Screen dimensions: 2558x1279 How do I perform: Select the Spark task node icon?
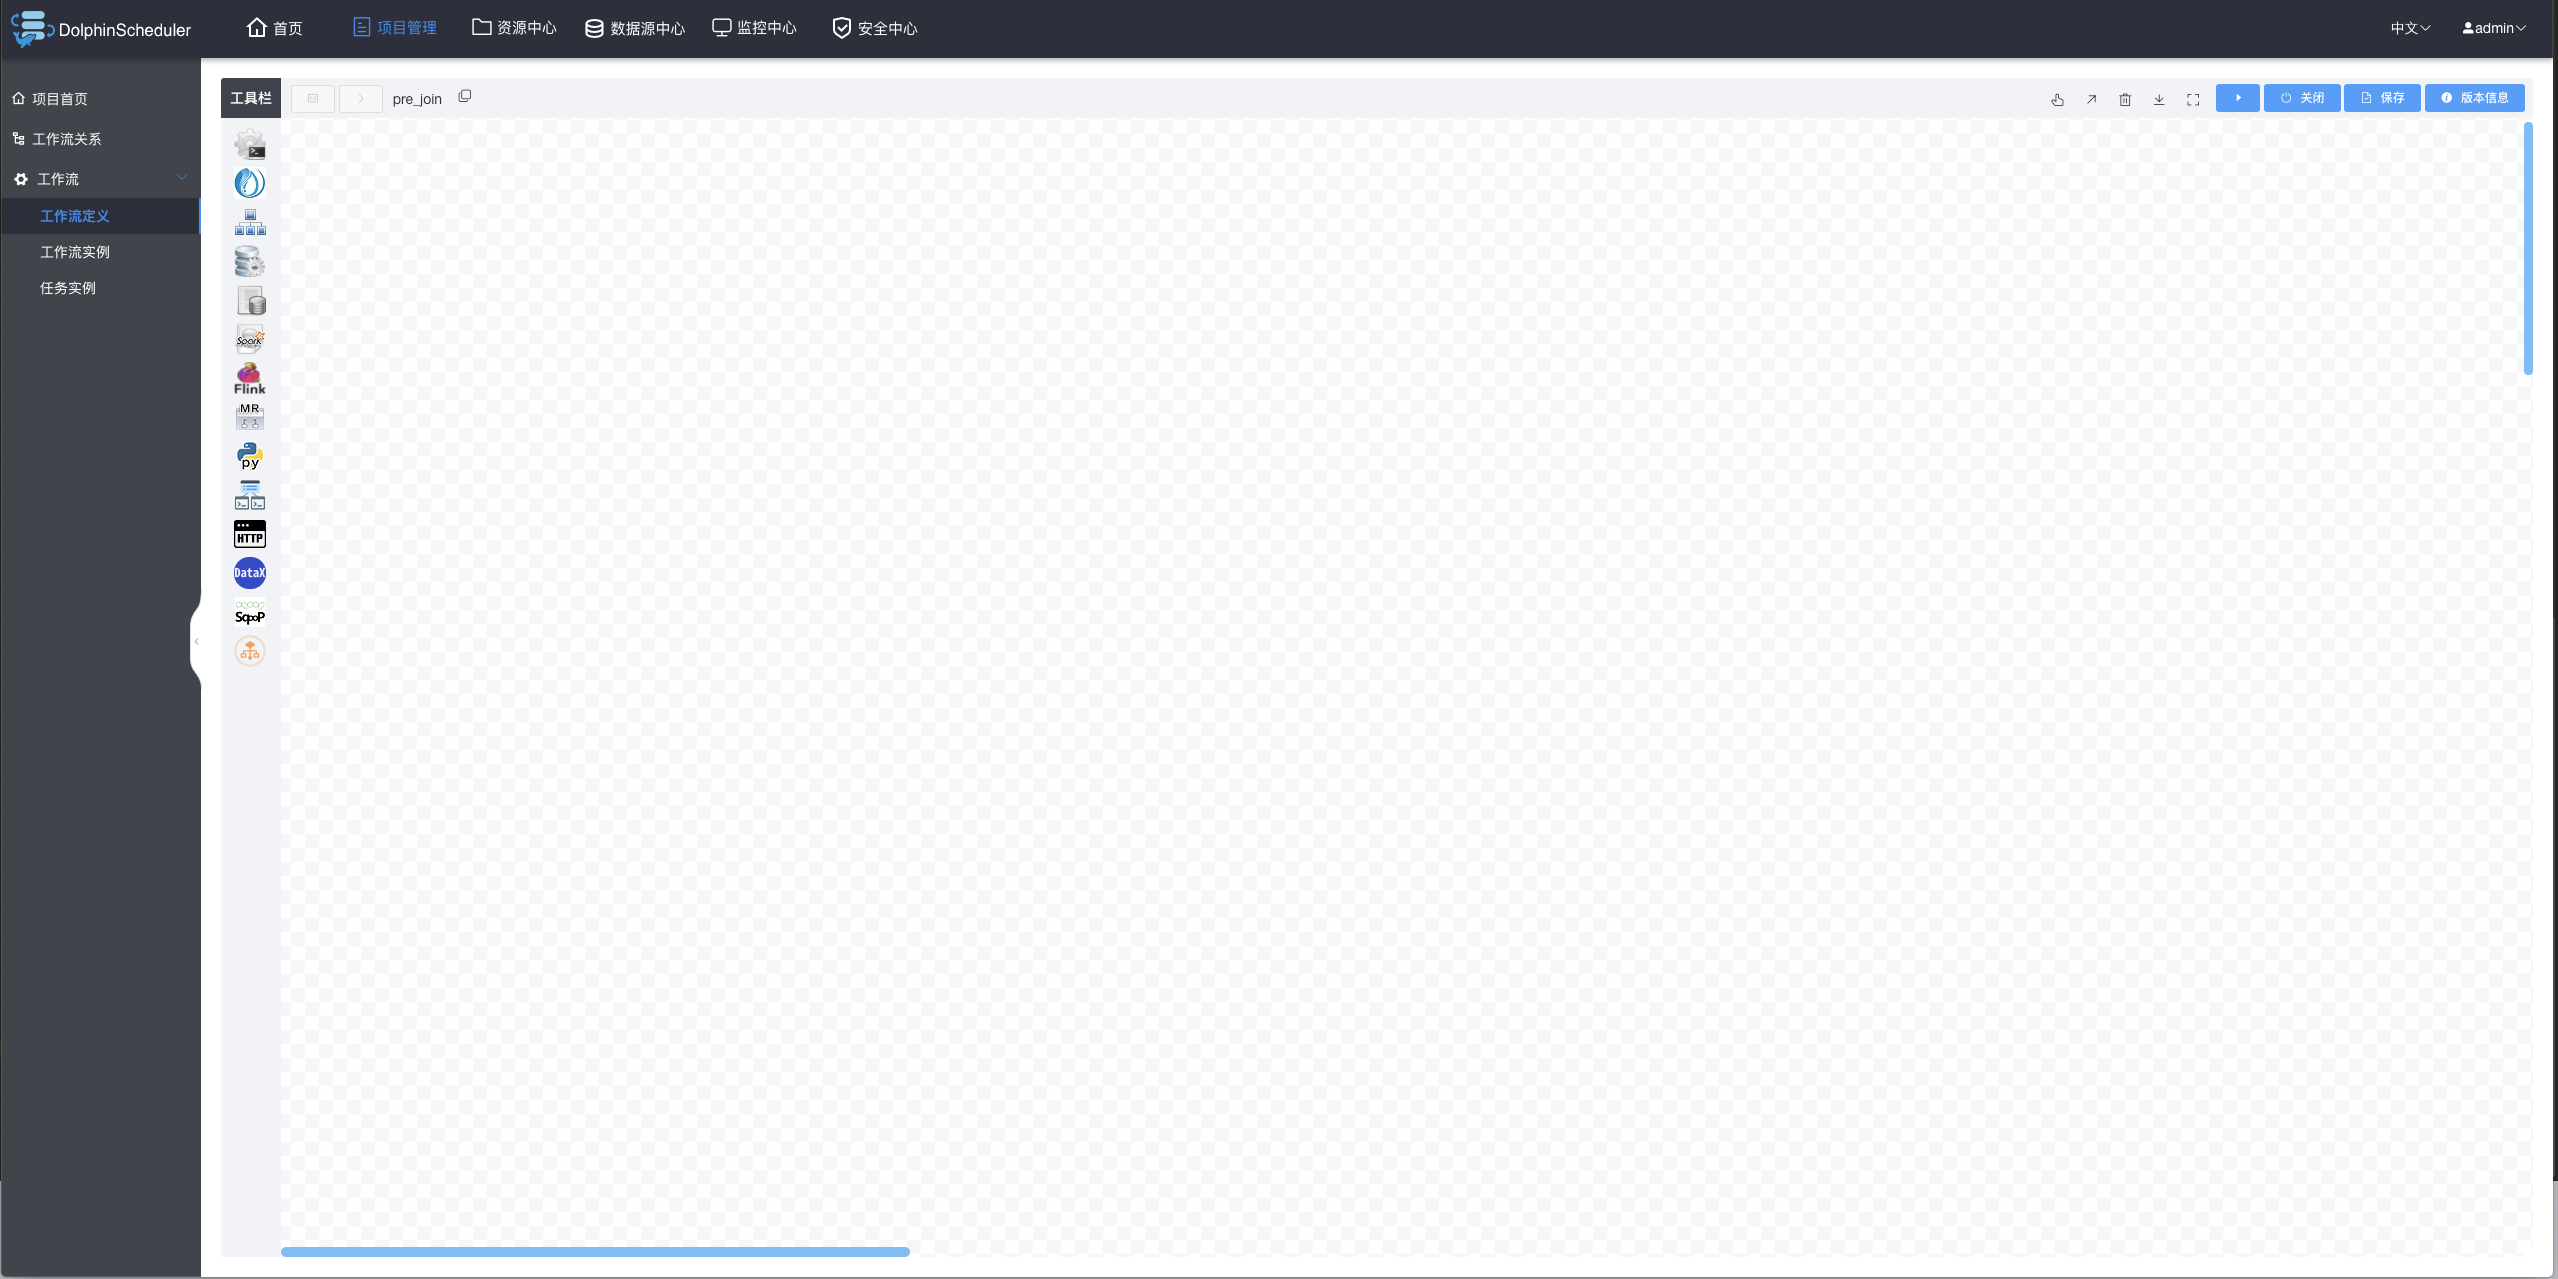(249, 339)
